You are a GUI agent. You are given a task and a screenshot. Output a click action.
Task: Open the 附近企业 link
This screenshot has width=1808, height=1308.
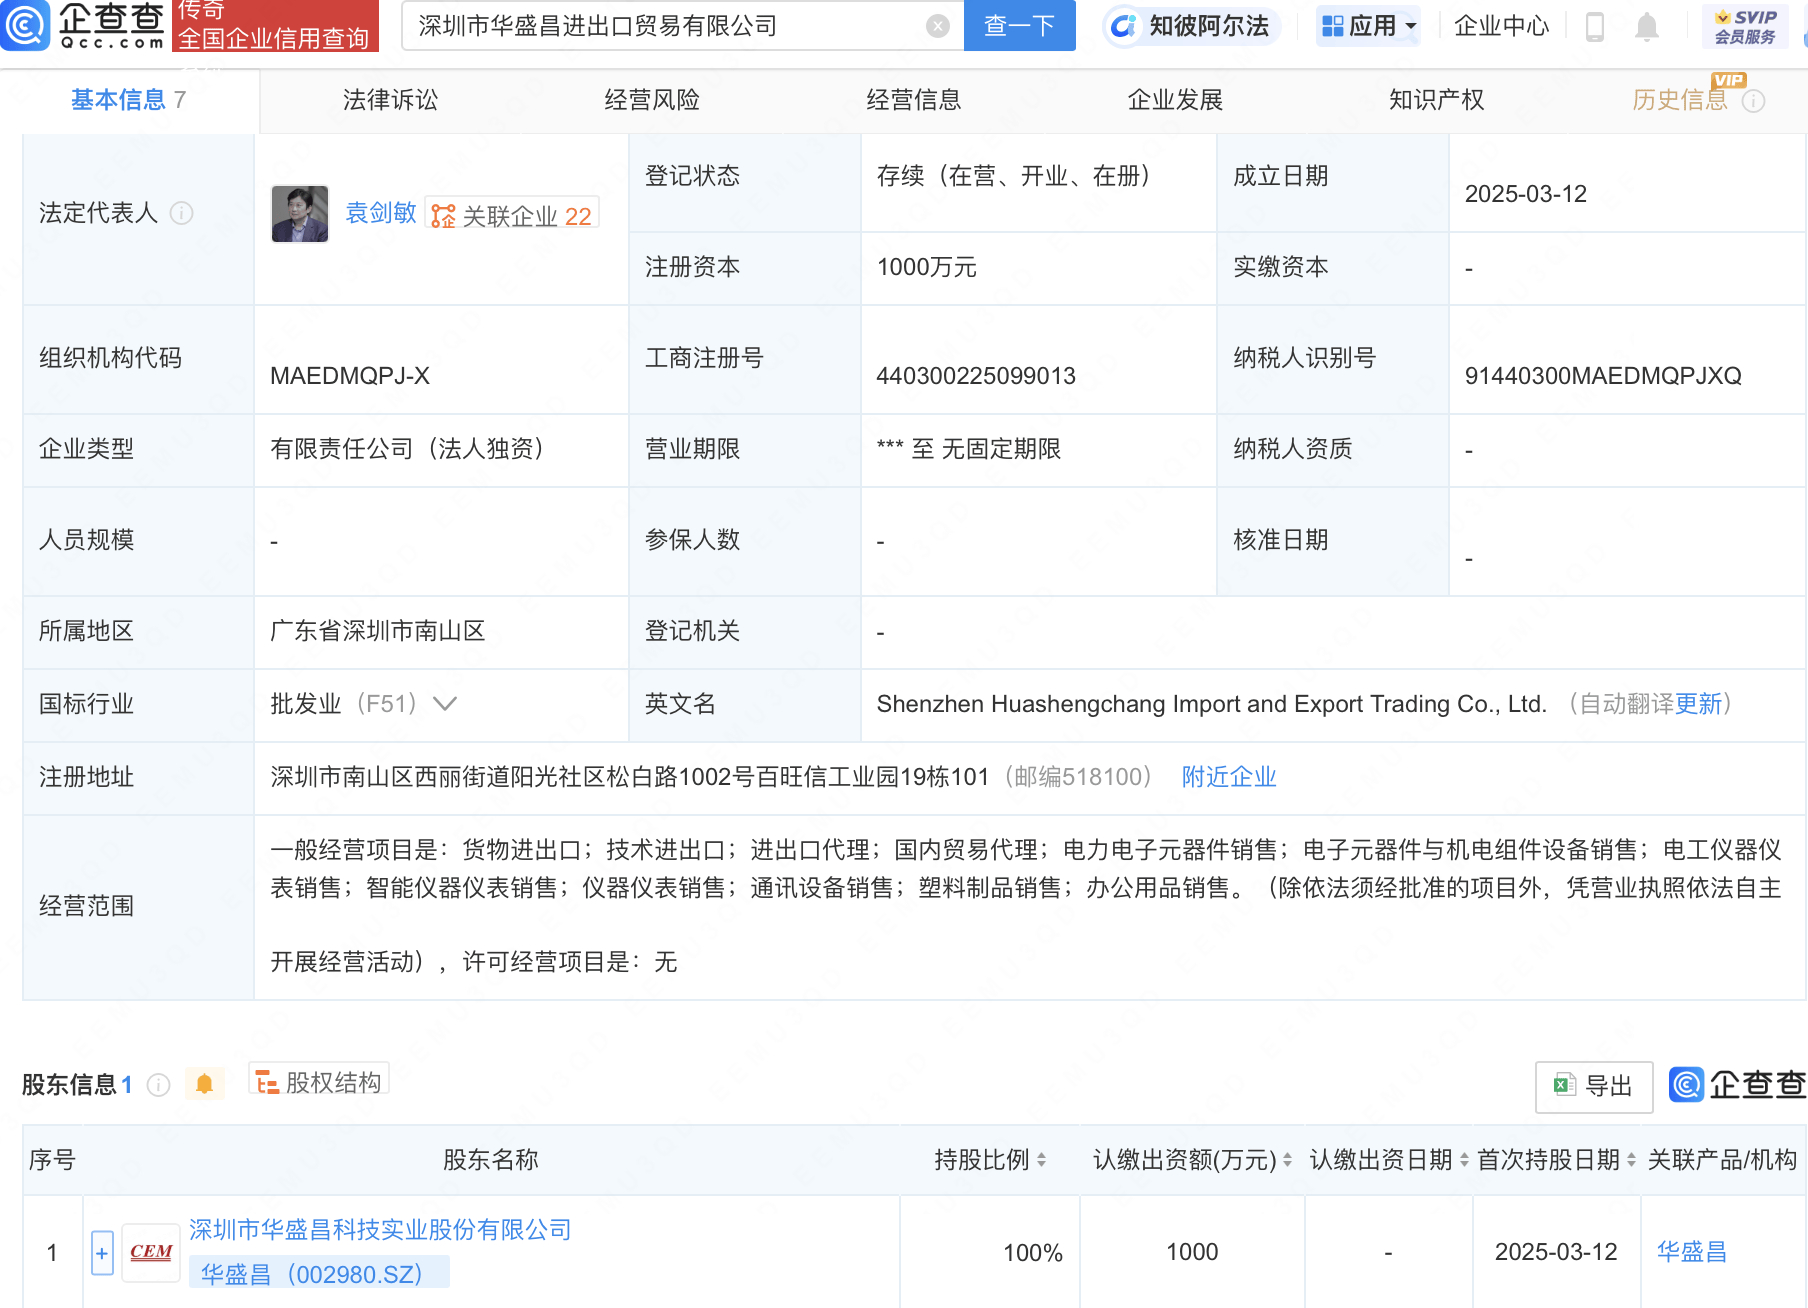(1229, 777)
